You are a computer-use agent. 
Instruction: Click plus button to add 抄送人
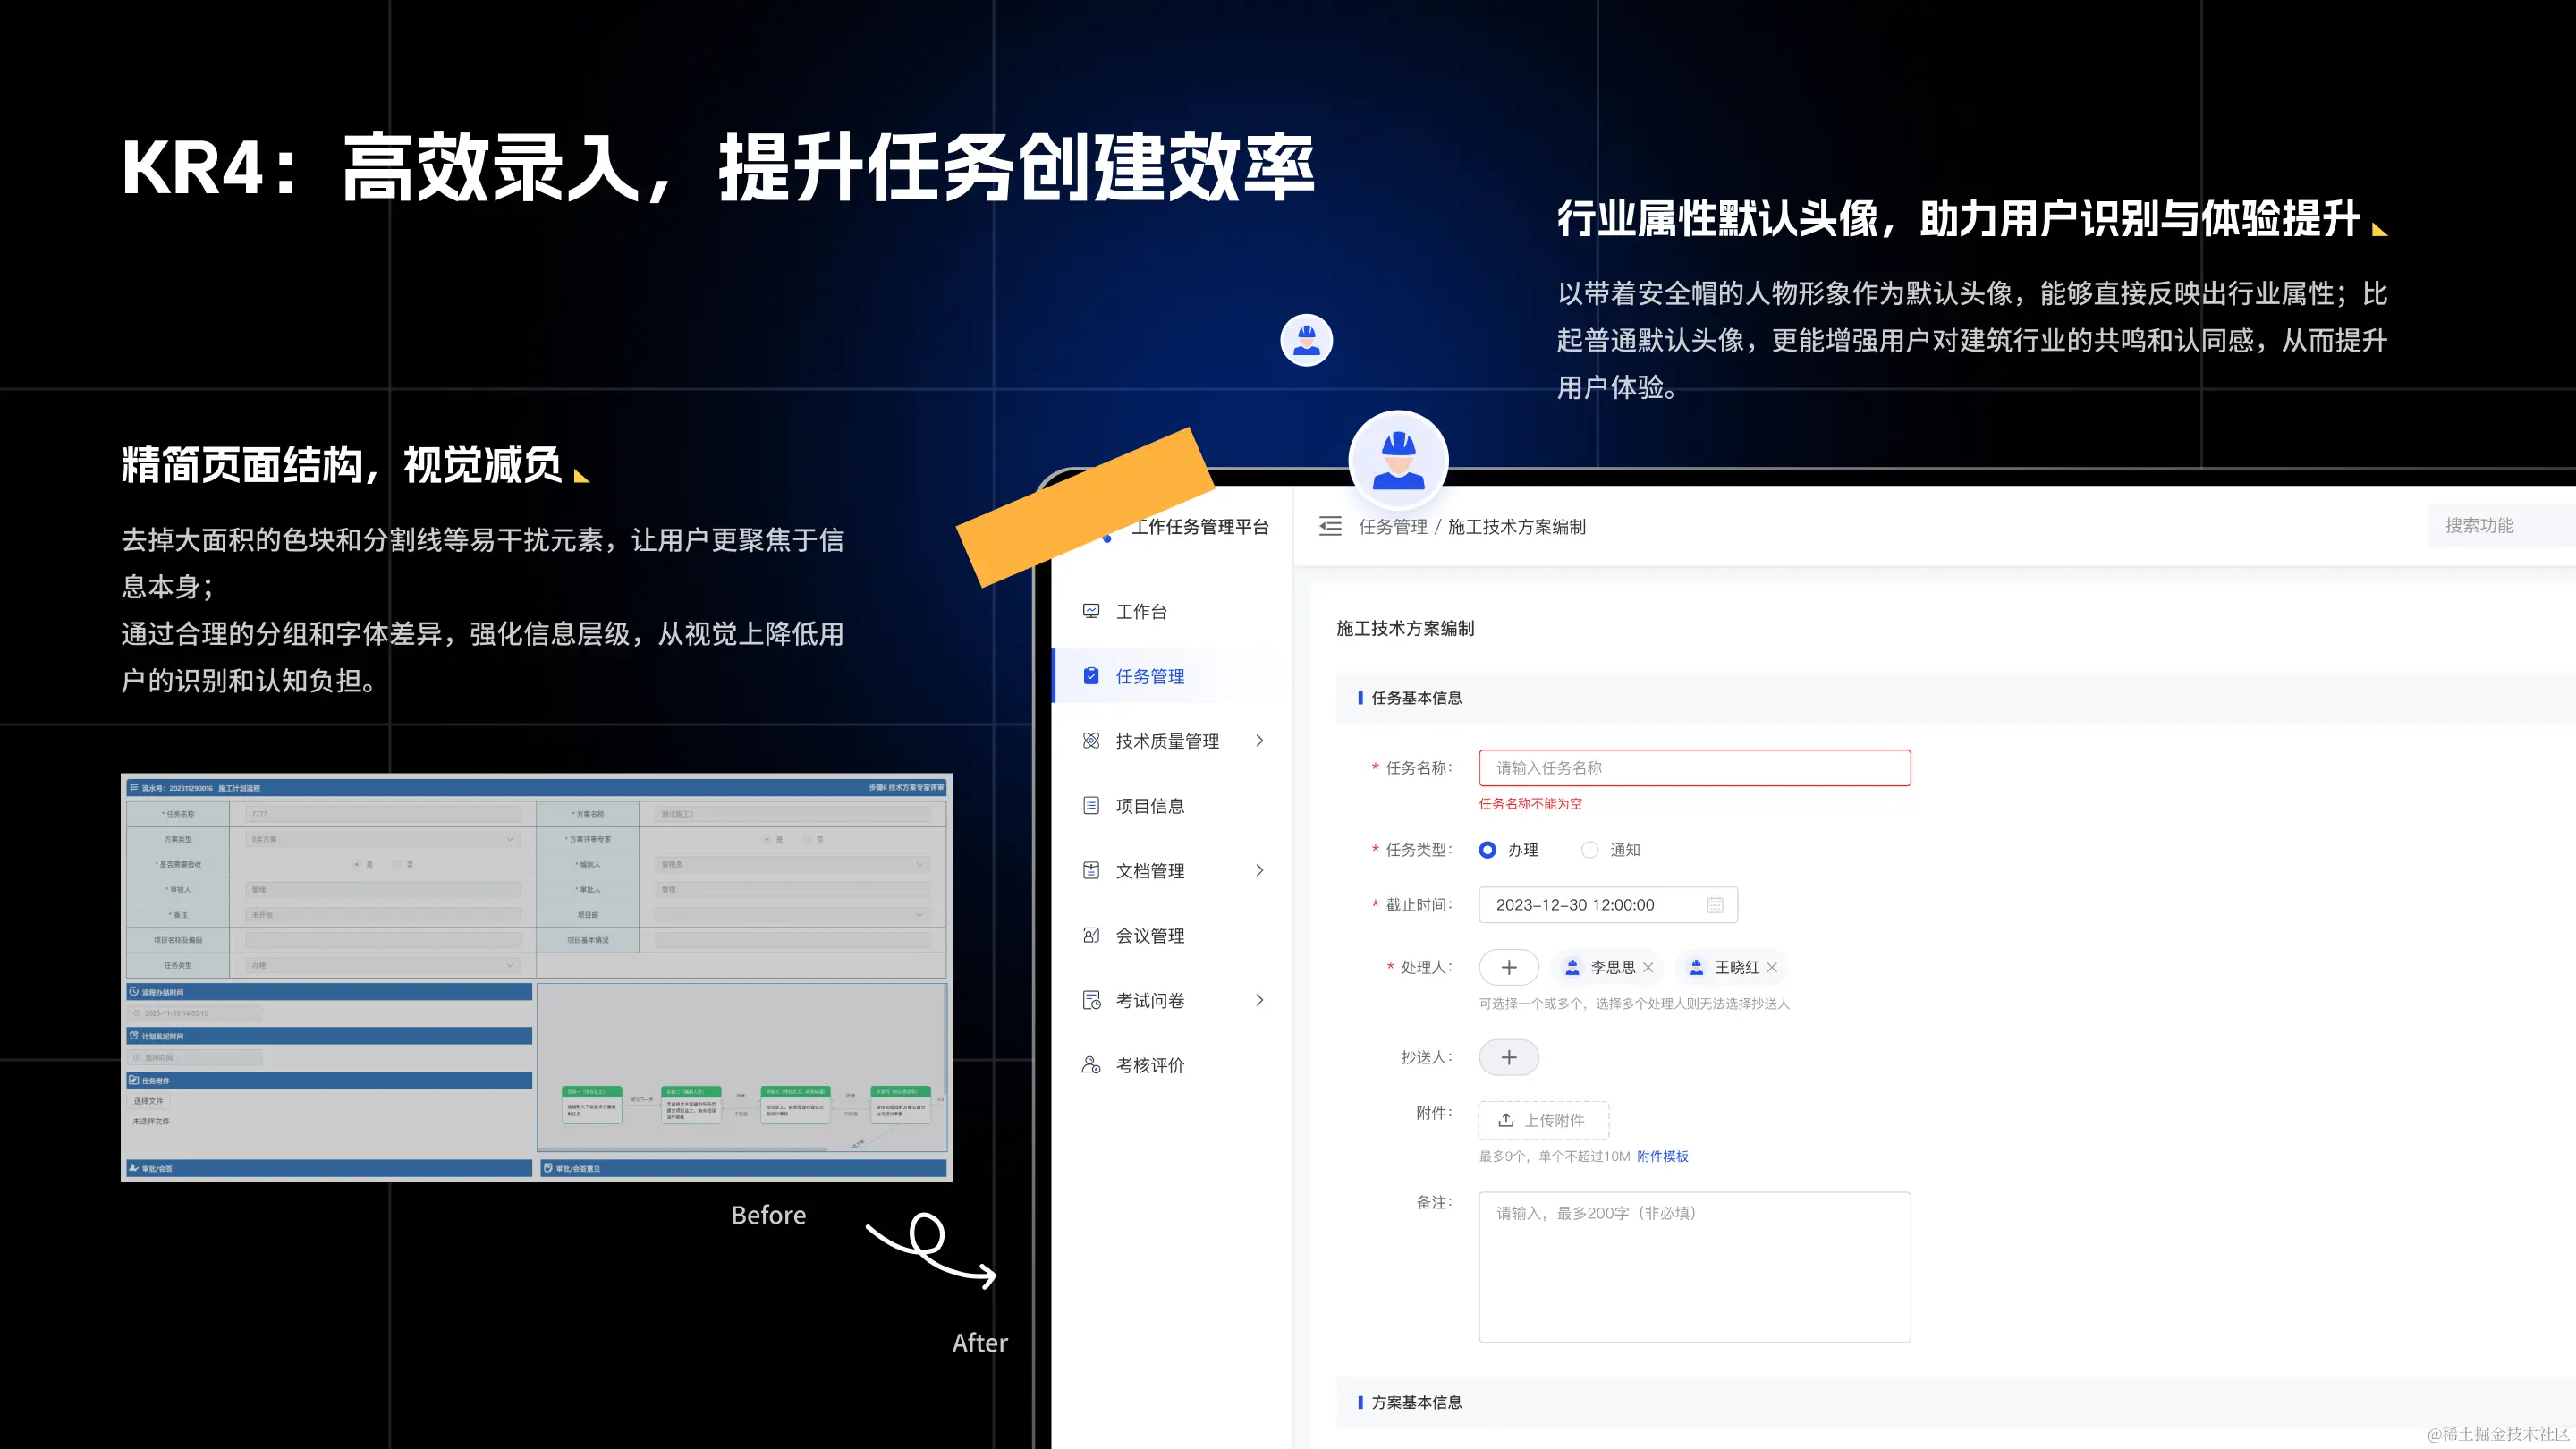tap(1508, 1057)
